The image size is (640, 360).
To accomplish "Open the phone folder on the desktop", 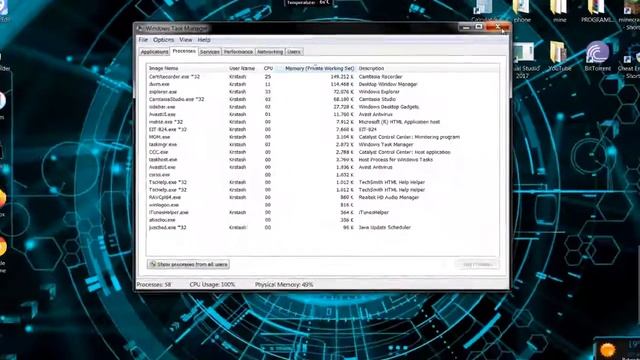I will (522, 11).
